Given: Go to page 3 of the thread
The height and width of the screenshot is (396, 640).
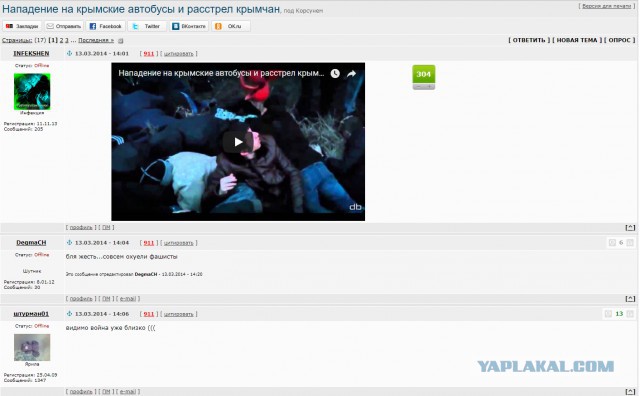Looking at the screenshot, I should [x=67, y=40].
